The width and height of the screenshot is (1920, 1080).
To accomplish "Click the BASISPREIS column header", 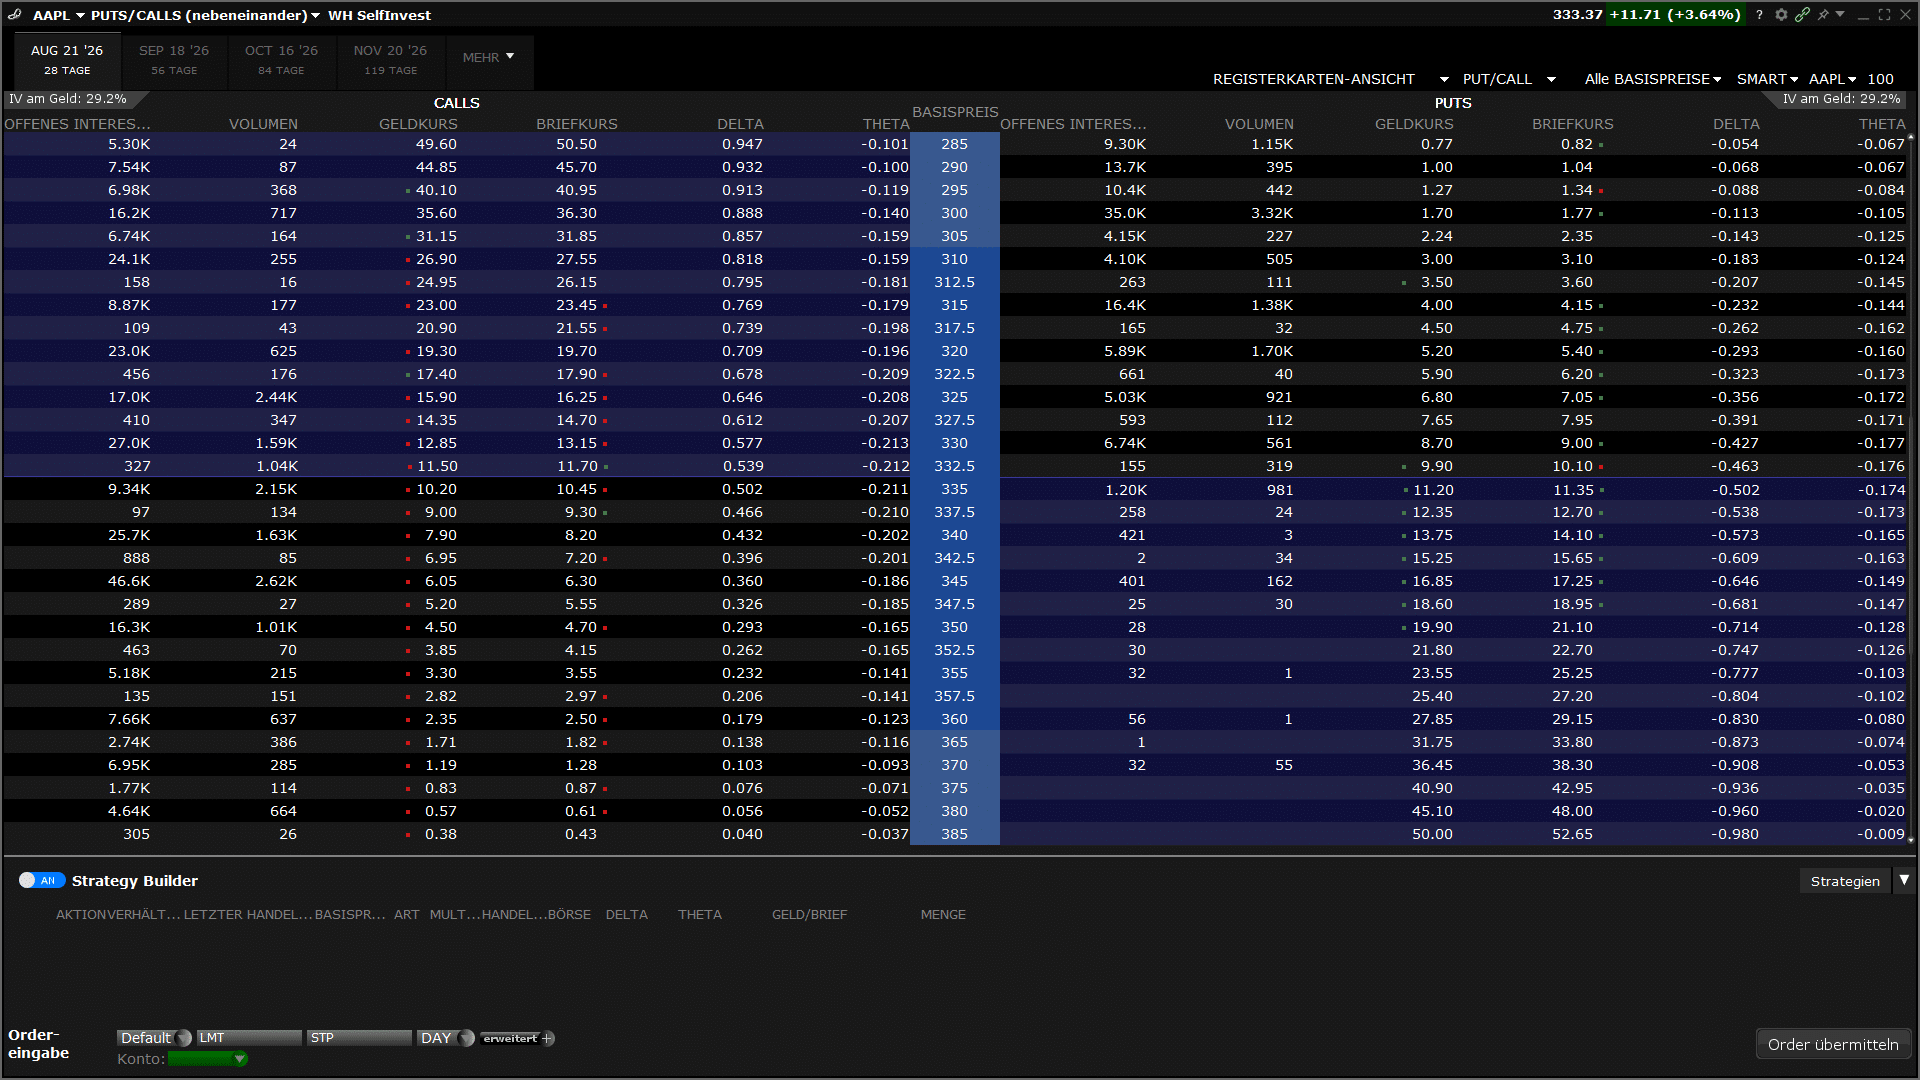I will [x=955, y=112].
